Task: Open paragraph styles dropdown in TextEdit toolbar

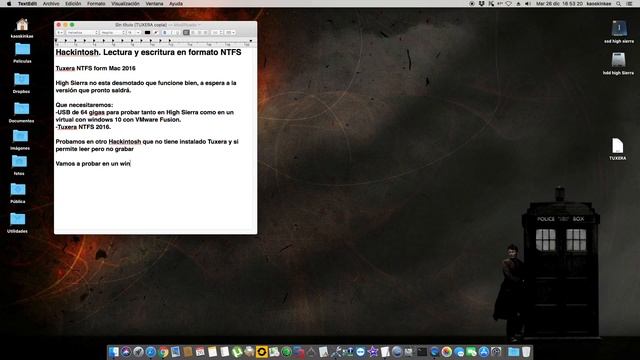Action: click(60, 33)
